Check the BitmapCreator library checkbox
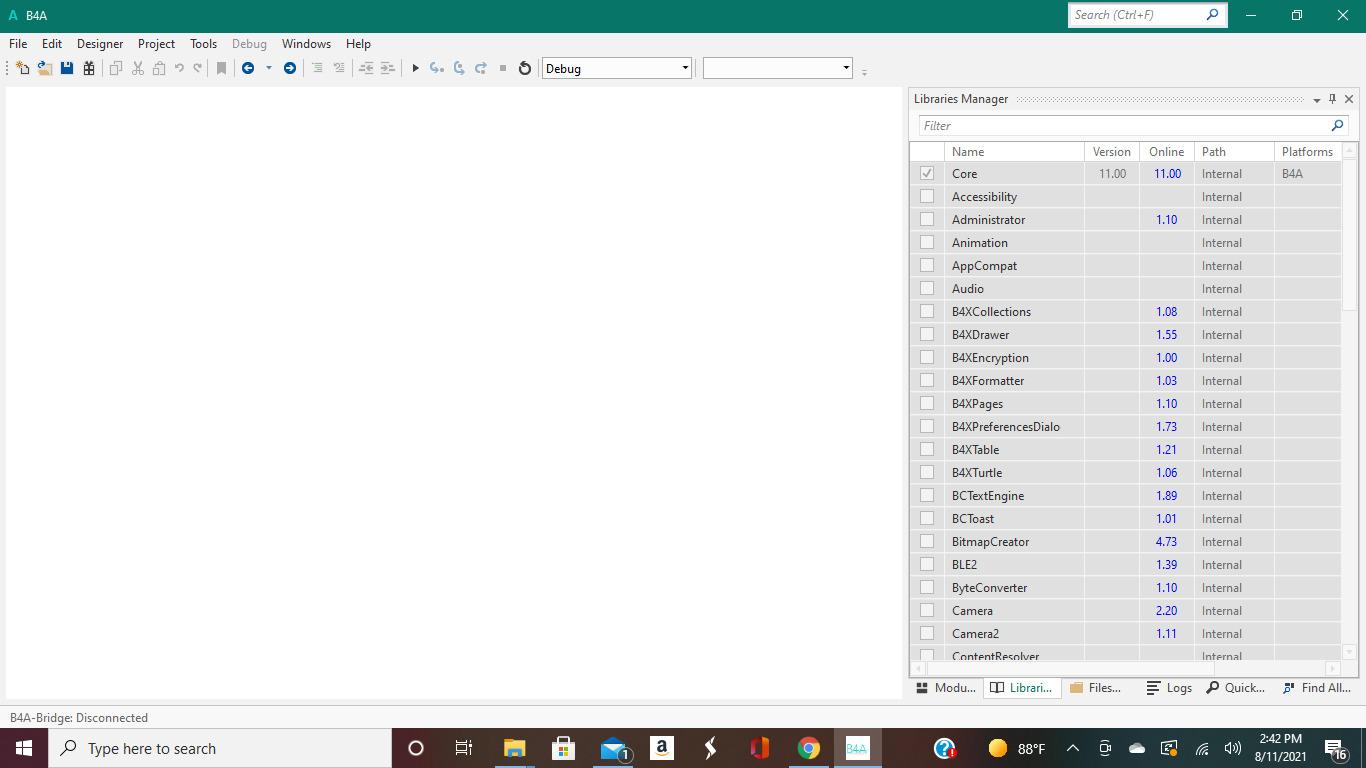 click(x=927, y=542)
